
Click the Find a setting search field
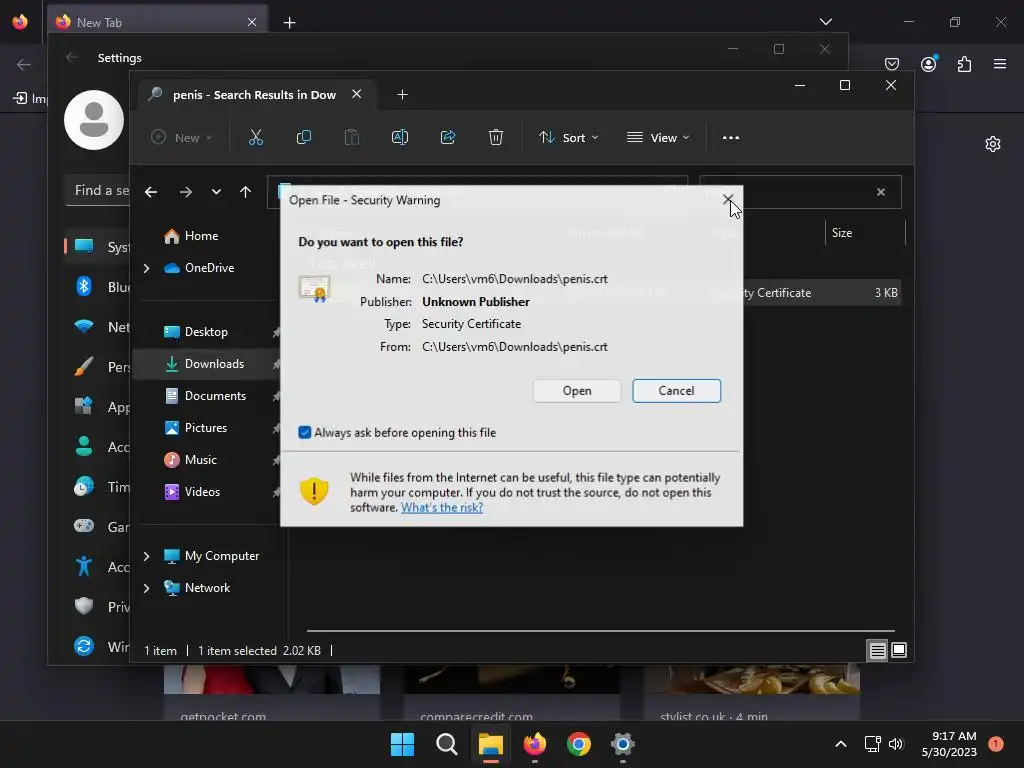98,191
